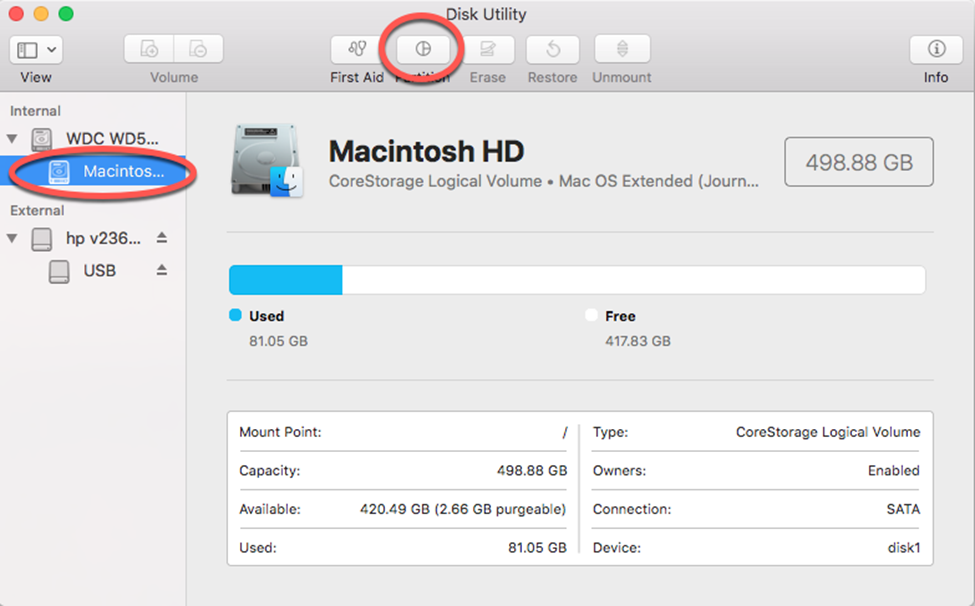975x606 pixels.
Task: Click the storage usage bar
Action: pos(578,280)
